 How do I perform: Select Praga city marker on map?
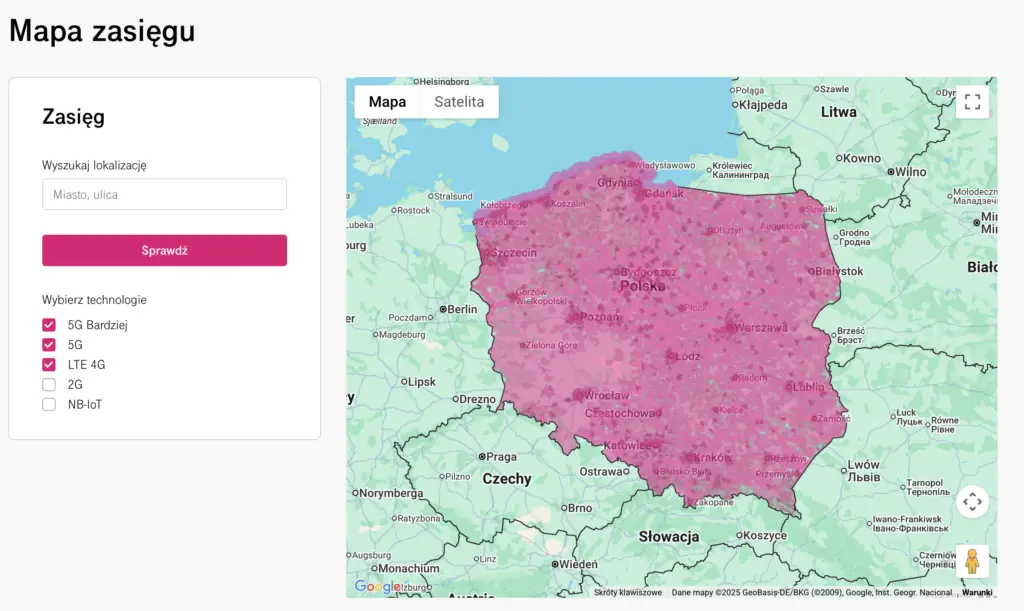point(495,456)
